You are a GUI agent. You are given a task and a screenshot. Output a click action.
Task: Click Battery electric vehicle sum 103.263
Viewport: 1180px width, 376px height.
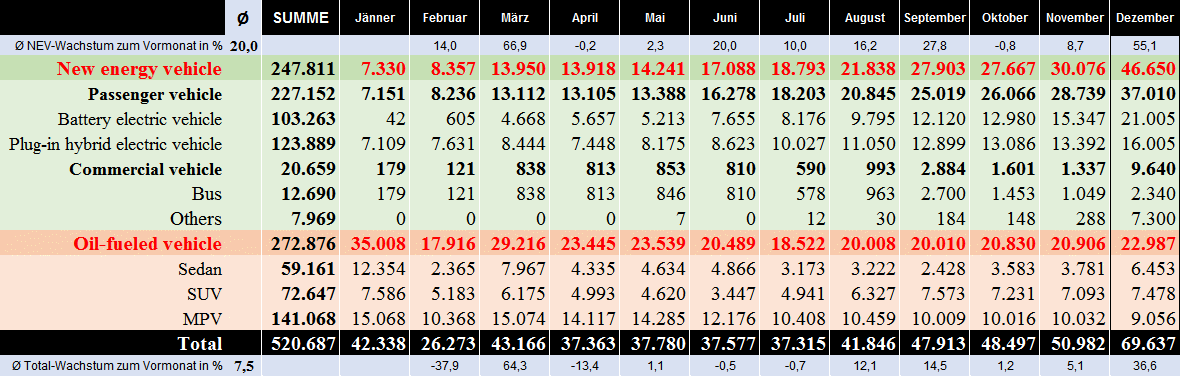click(x=303, y=120)
